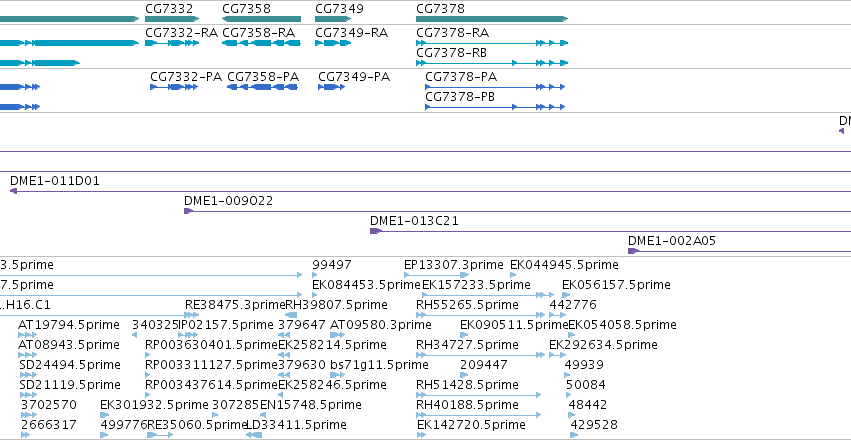851x440 pixels.
Task: Select feature label 209447
Action: (484, 365)
